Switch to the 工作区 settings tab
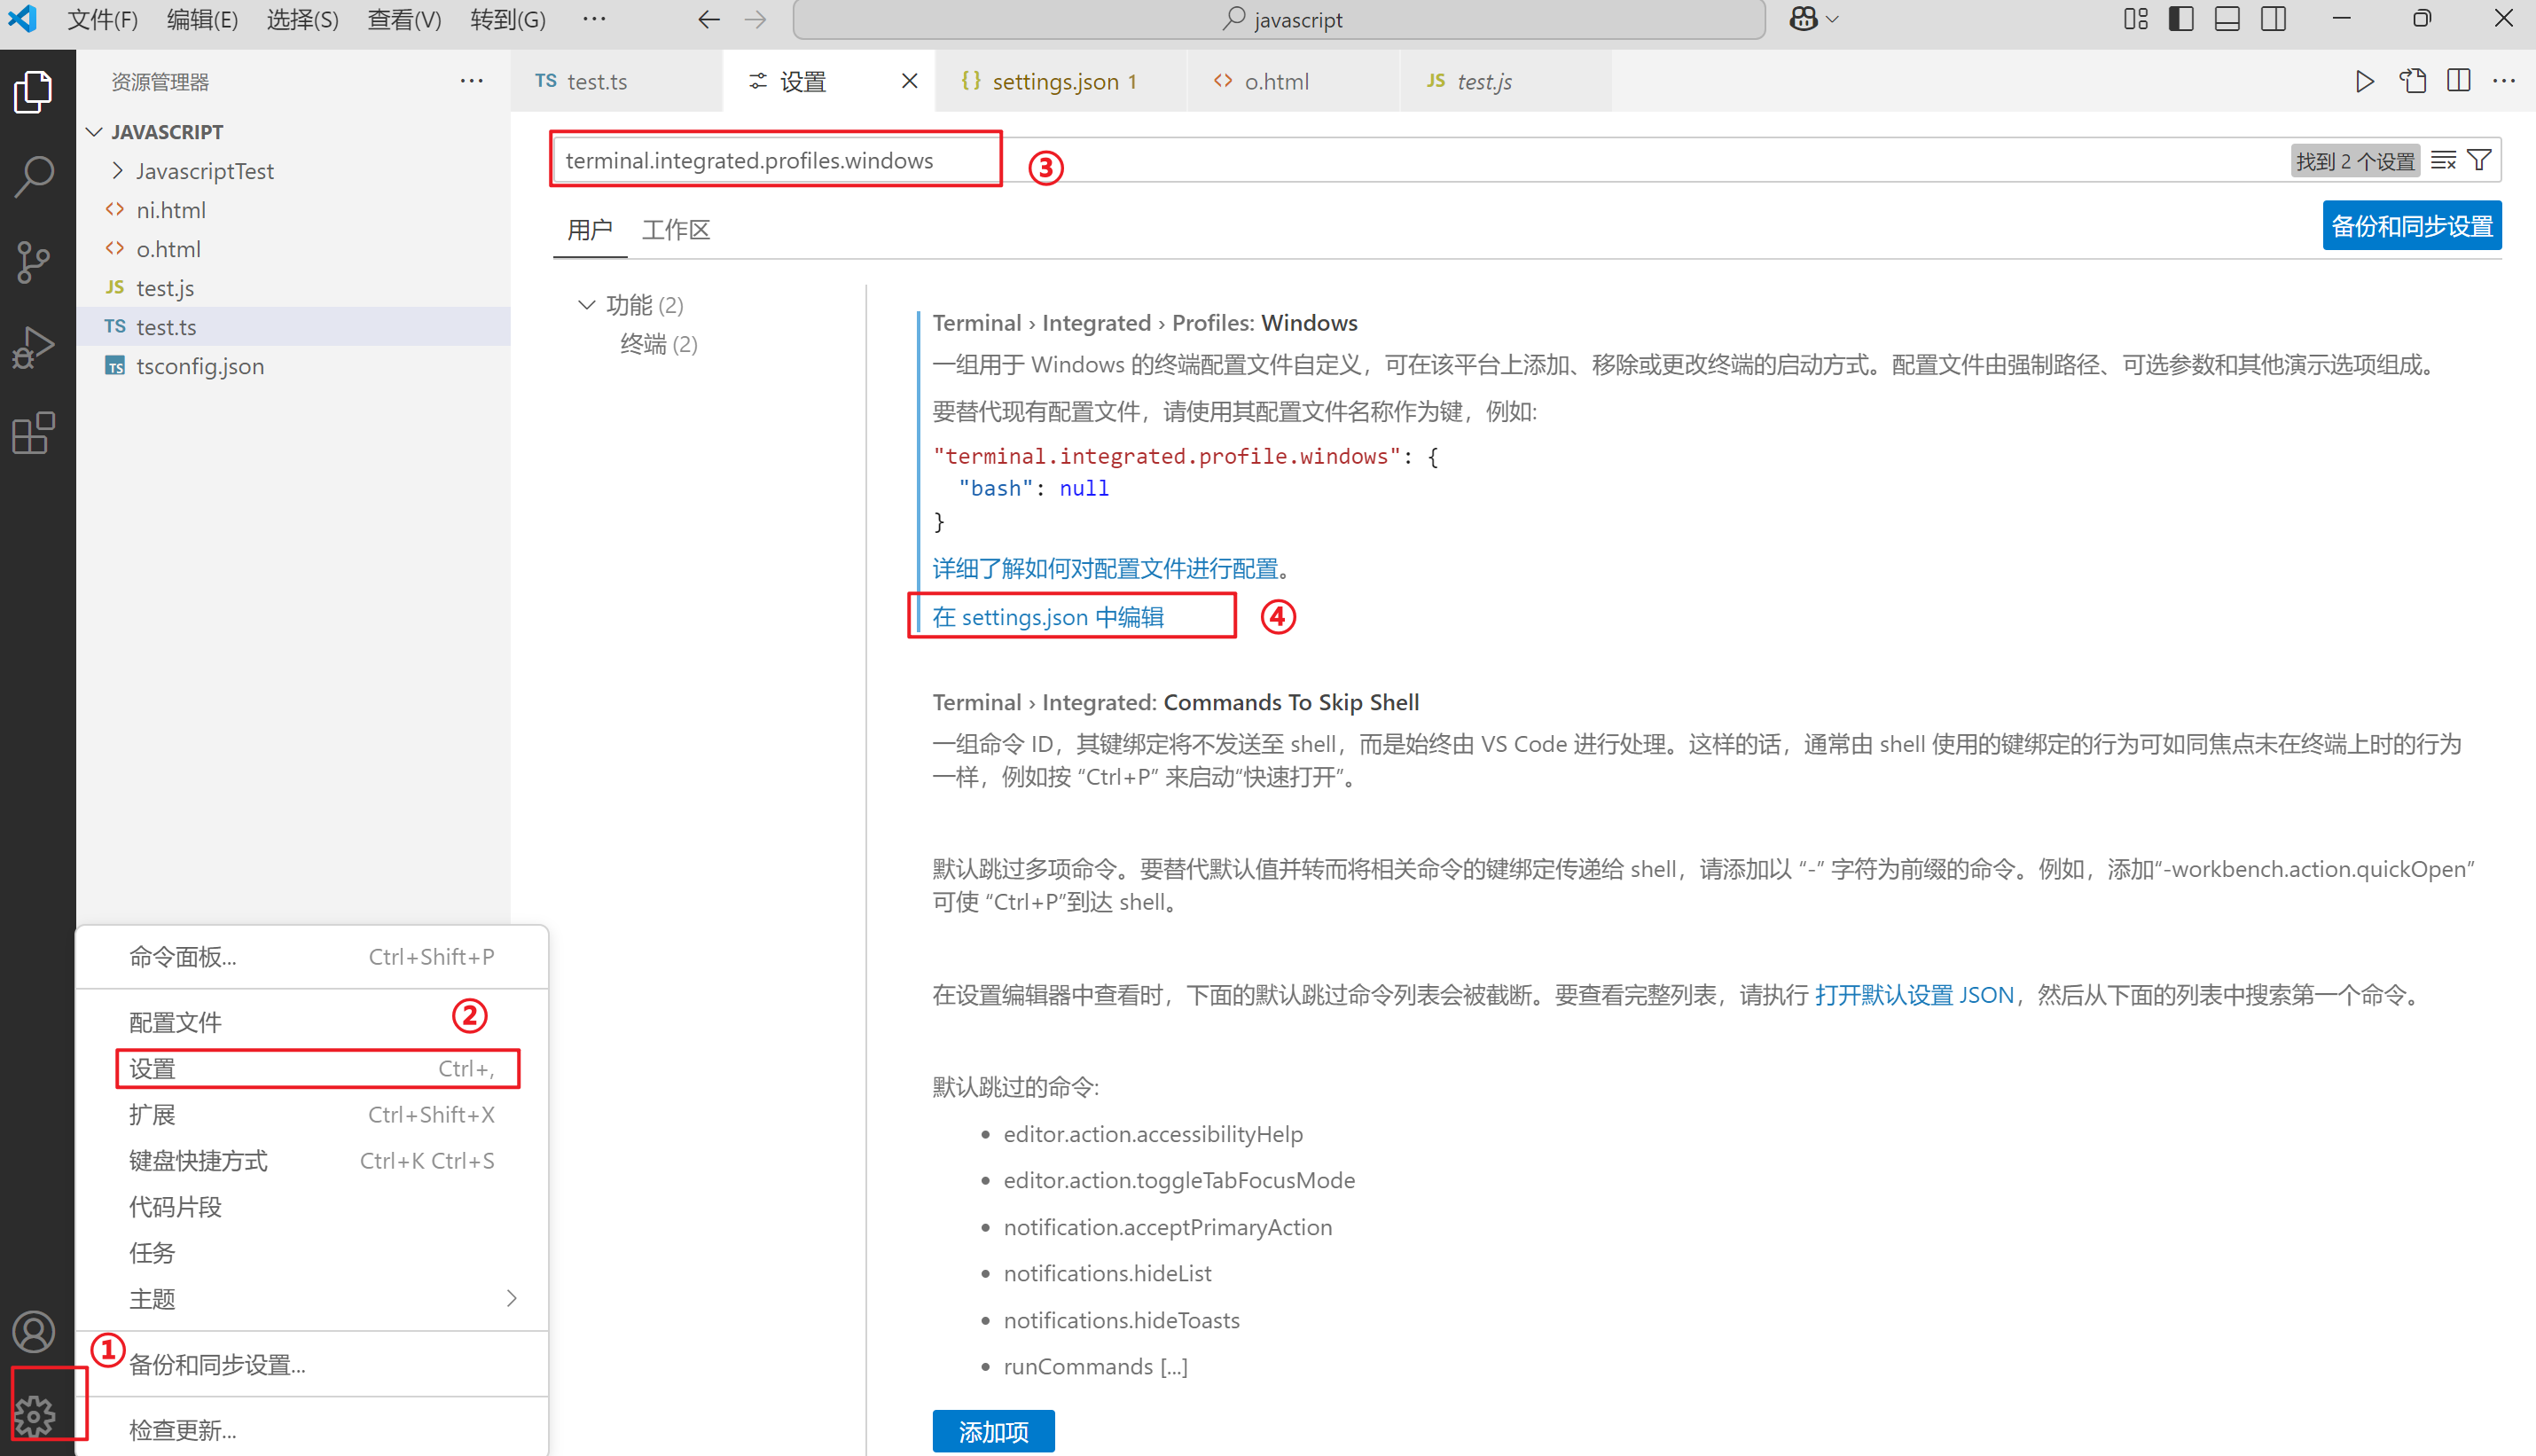This screenshot has height=1456, width=2536. [x=676, y=230]
